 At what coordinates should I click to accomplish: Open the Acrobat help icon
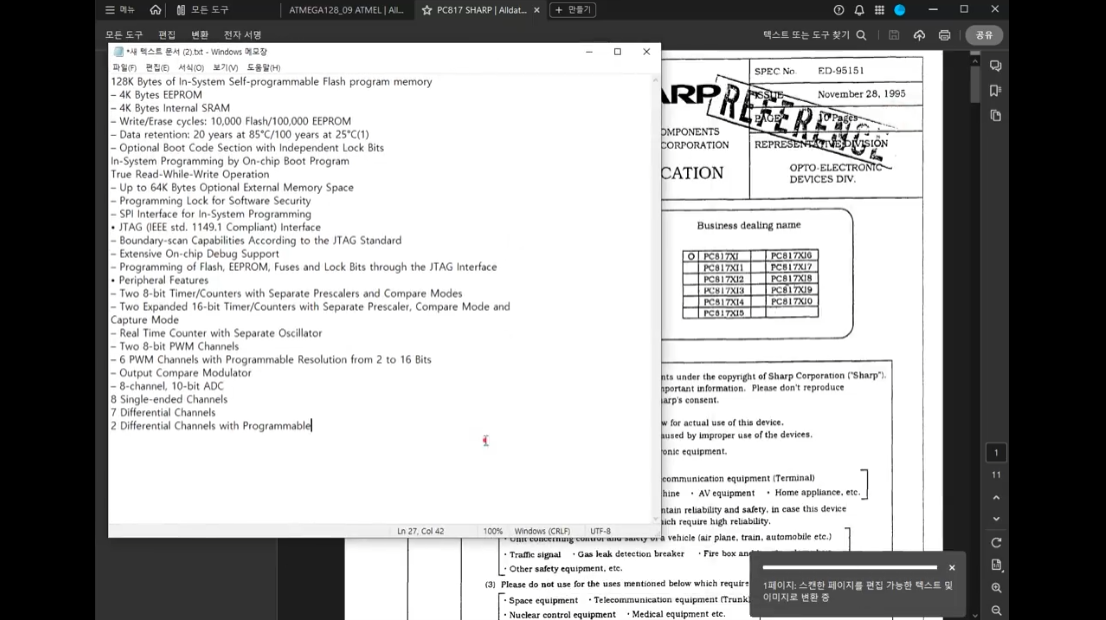(x=839, y=10)
